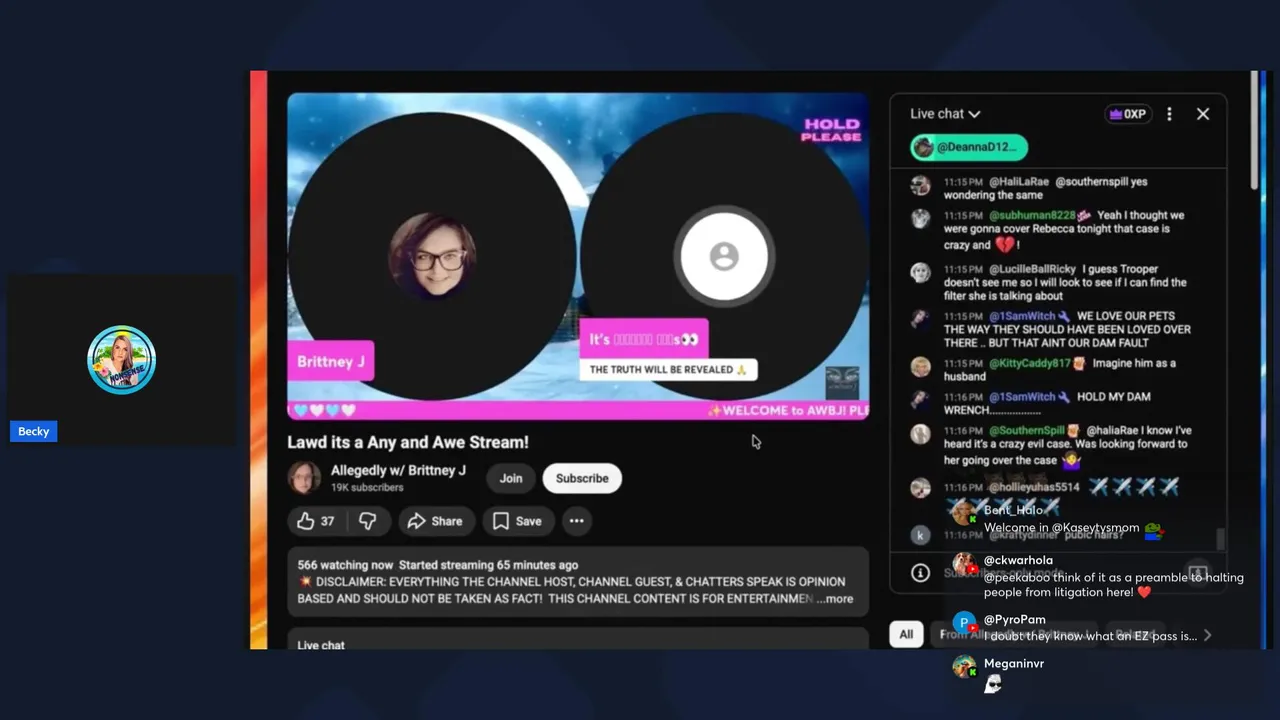Click the Becky name label
The height and width of the screenshot is (720, 1280).
tap(34, 431)
